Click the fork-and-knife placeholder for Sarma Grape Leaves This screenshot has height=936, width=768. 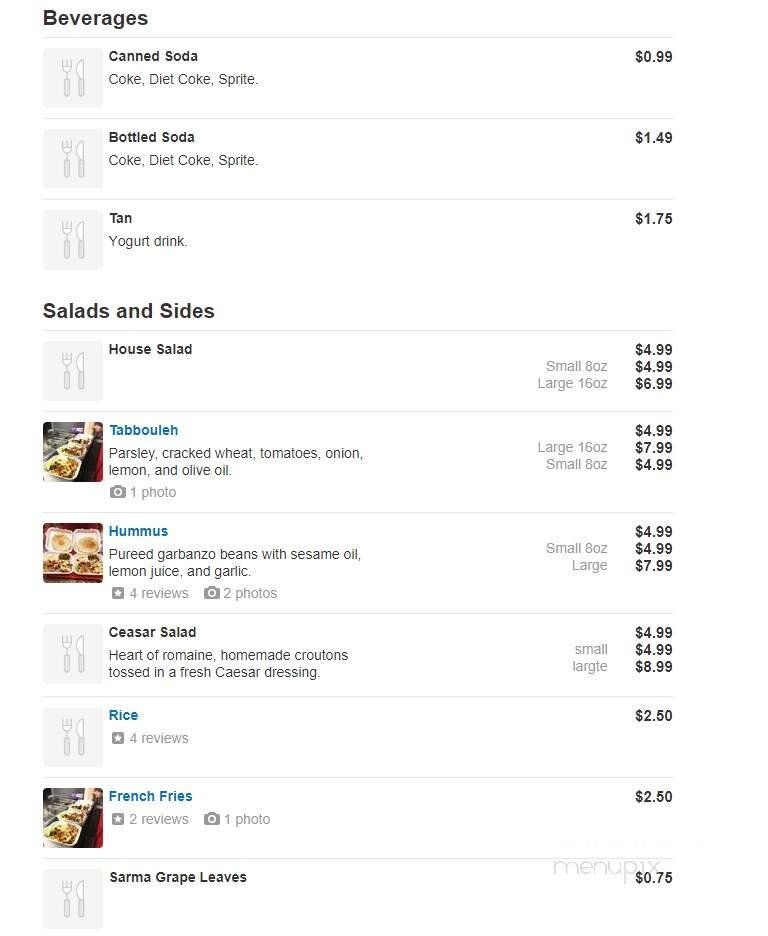tap(72, 898)
